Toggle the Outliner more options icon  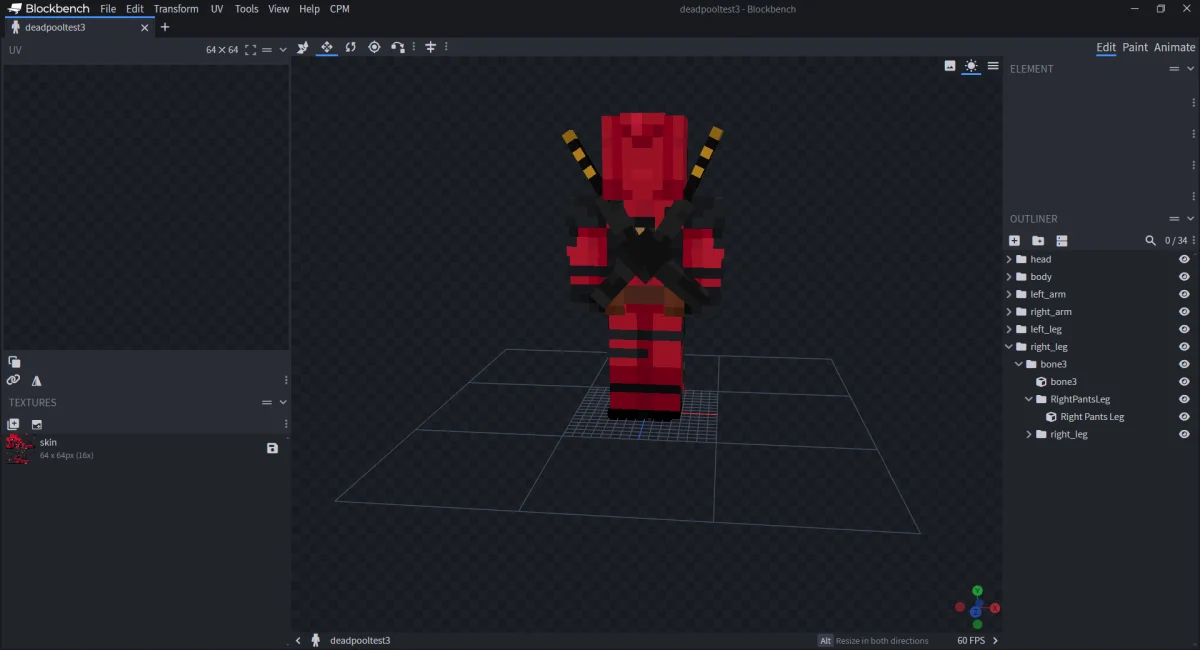[1062, 241]
